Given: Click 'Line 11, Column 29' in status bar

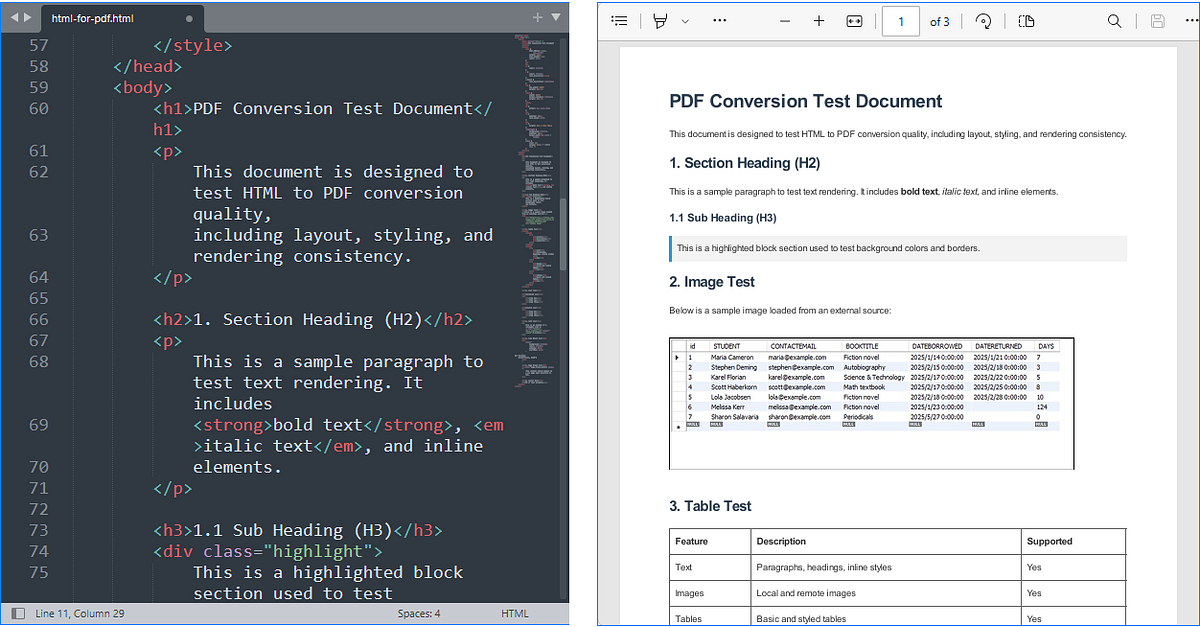Looking at the screenshot, I should [x=80, y=613].
